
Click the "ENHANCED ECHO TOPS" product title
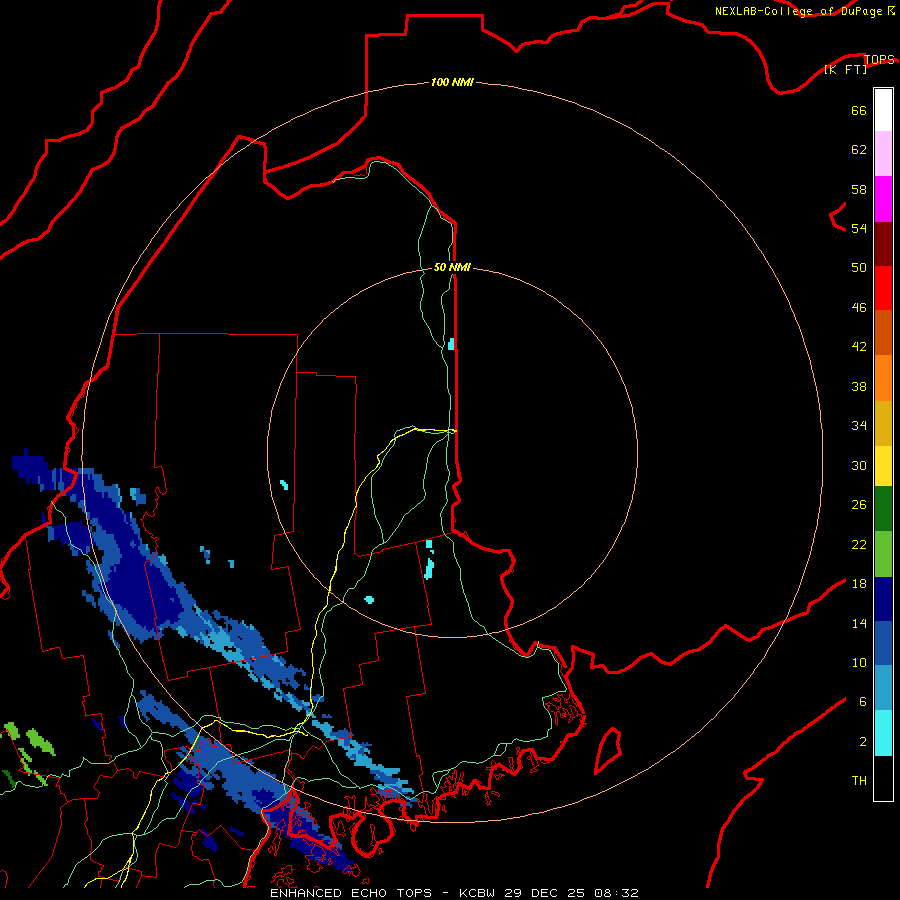(x=351, y=893)
